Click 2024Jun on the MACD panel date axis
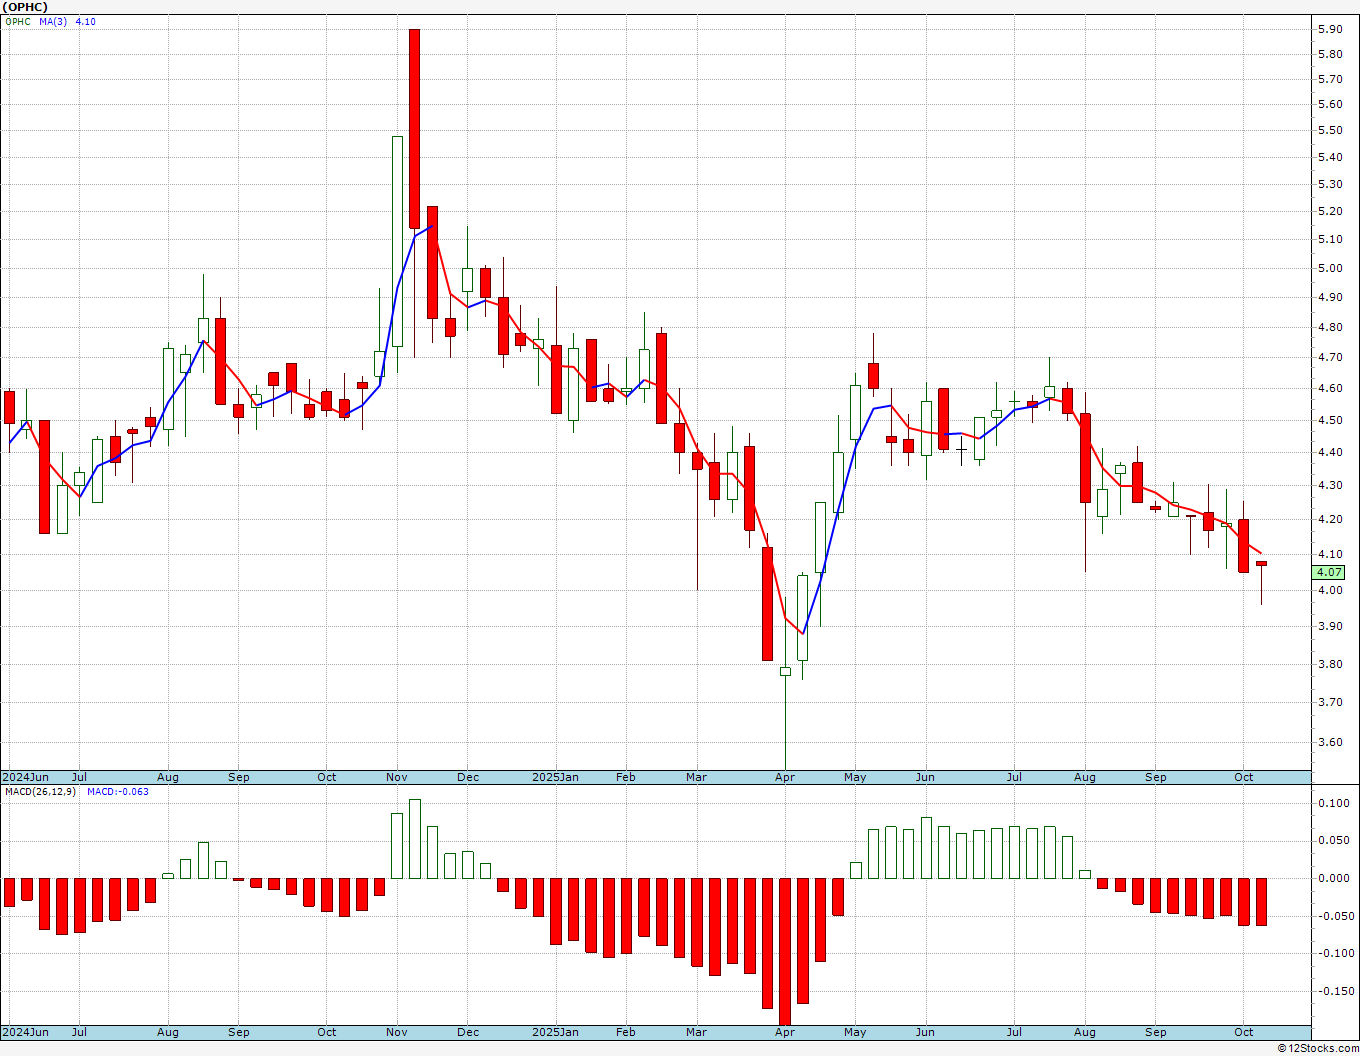This screenshot has height=1056, width=1360. point(25,1032)
